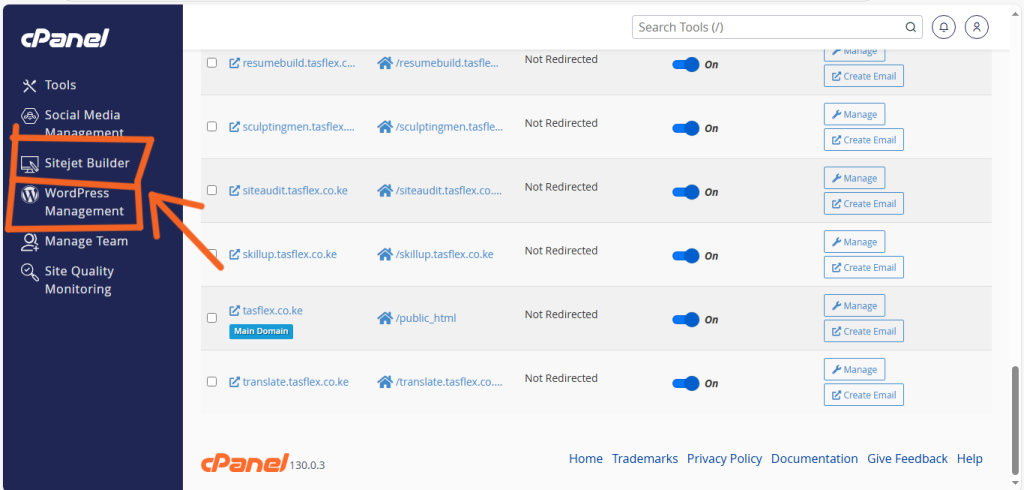
Task: Click the Main Domain badge
Action: pyautogui.click(x=261, y=331)
